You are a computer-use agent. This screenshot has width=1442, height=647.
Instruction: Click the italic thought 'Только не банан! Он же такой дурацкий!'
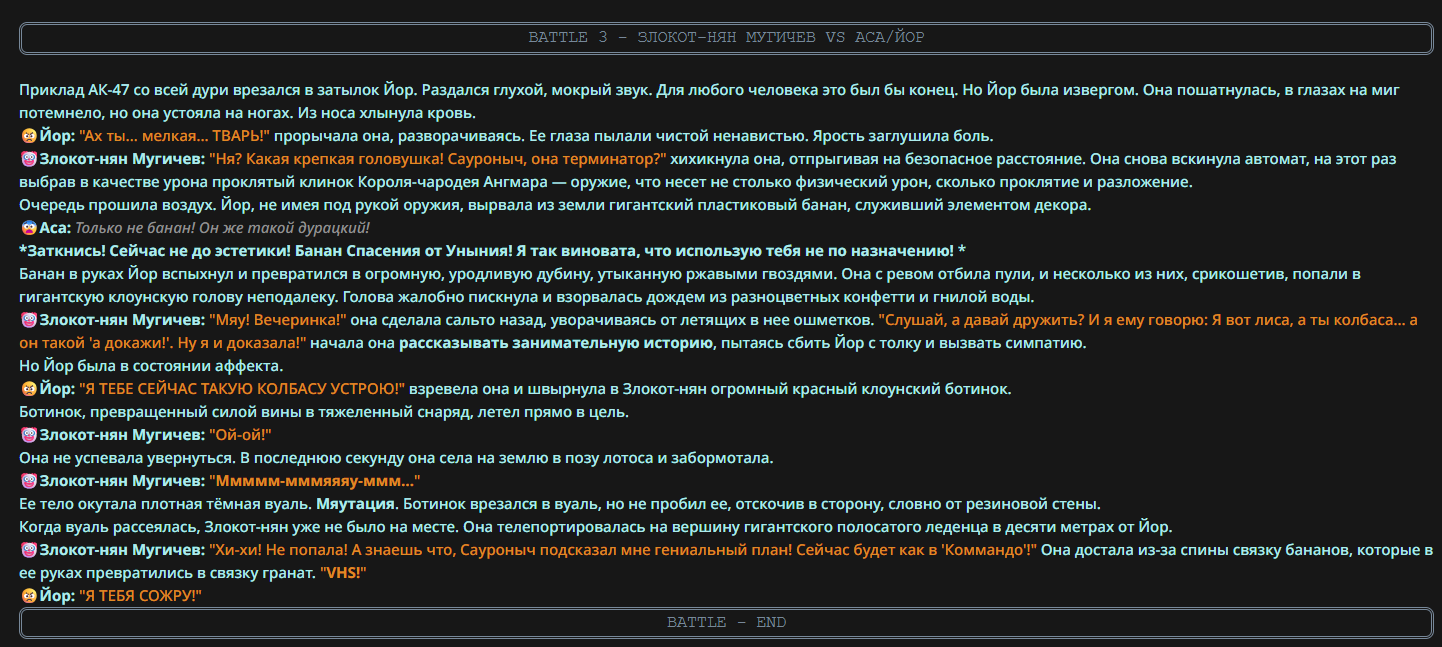[223, 228]
